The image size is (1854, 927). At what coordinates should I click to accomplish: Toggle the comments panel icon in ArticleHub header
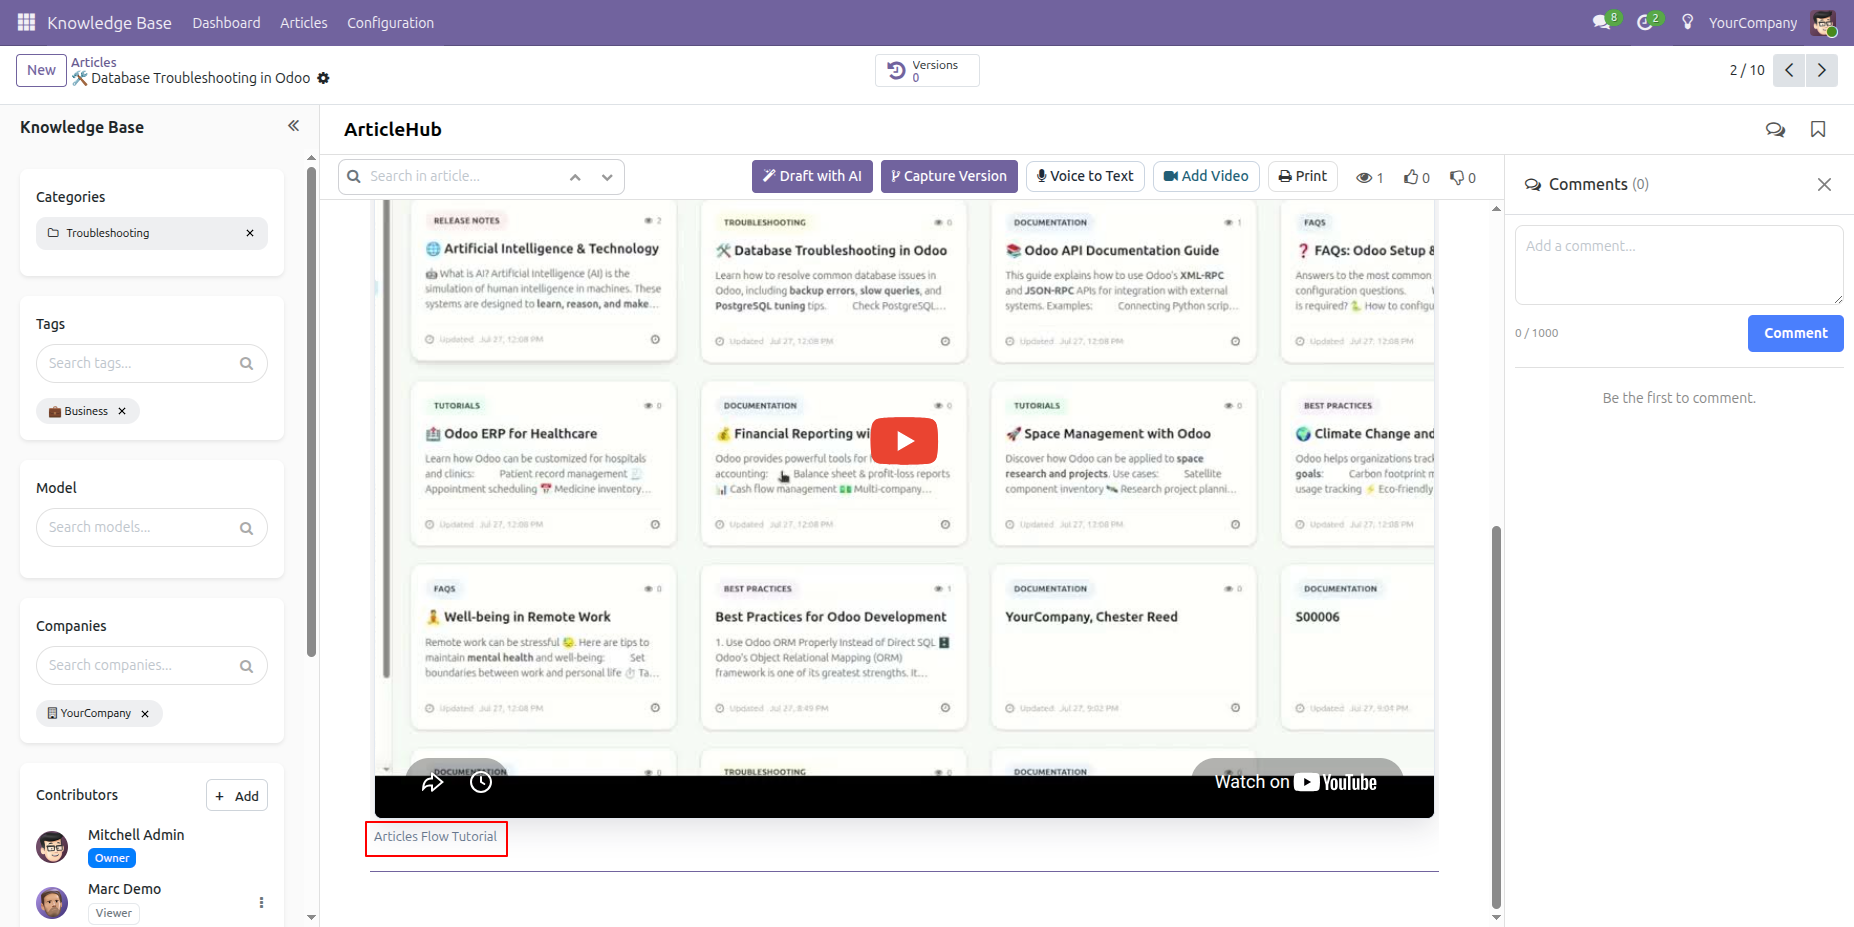1775,129
